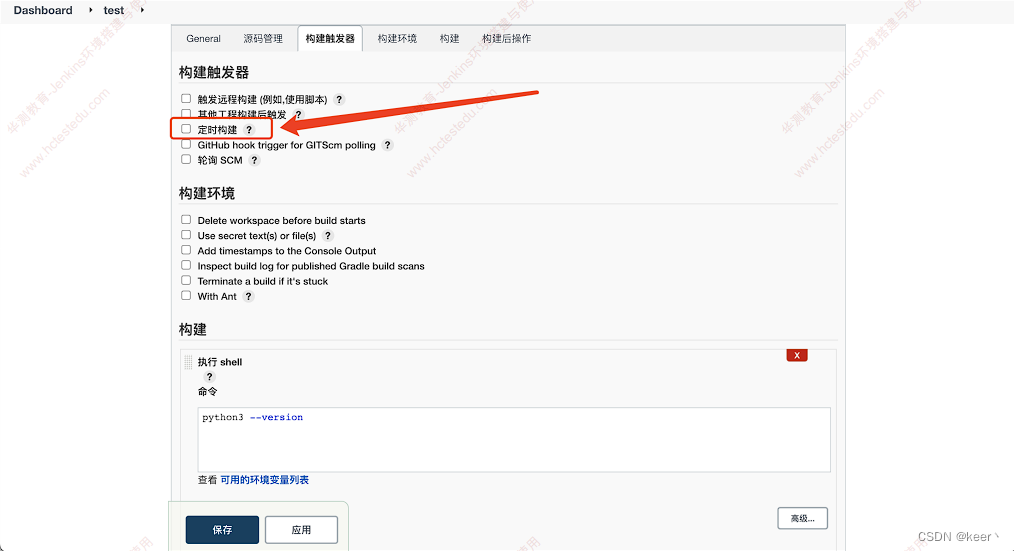
Task: Check the 轮询 SCM checkbox
Action: pos(186,159)
